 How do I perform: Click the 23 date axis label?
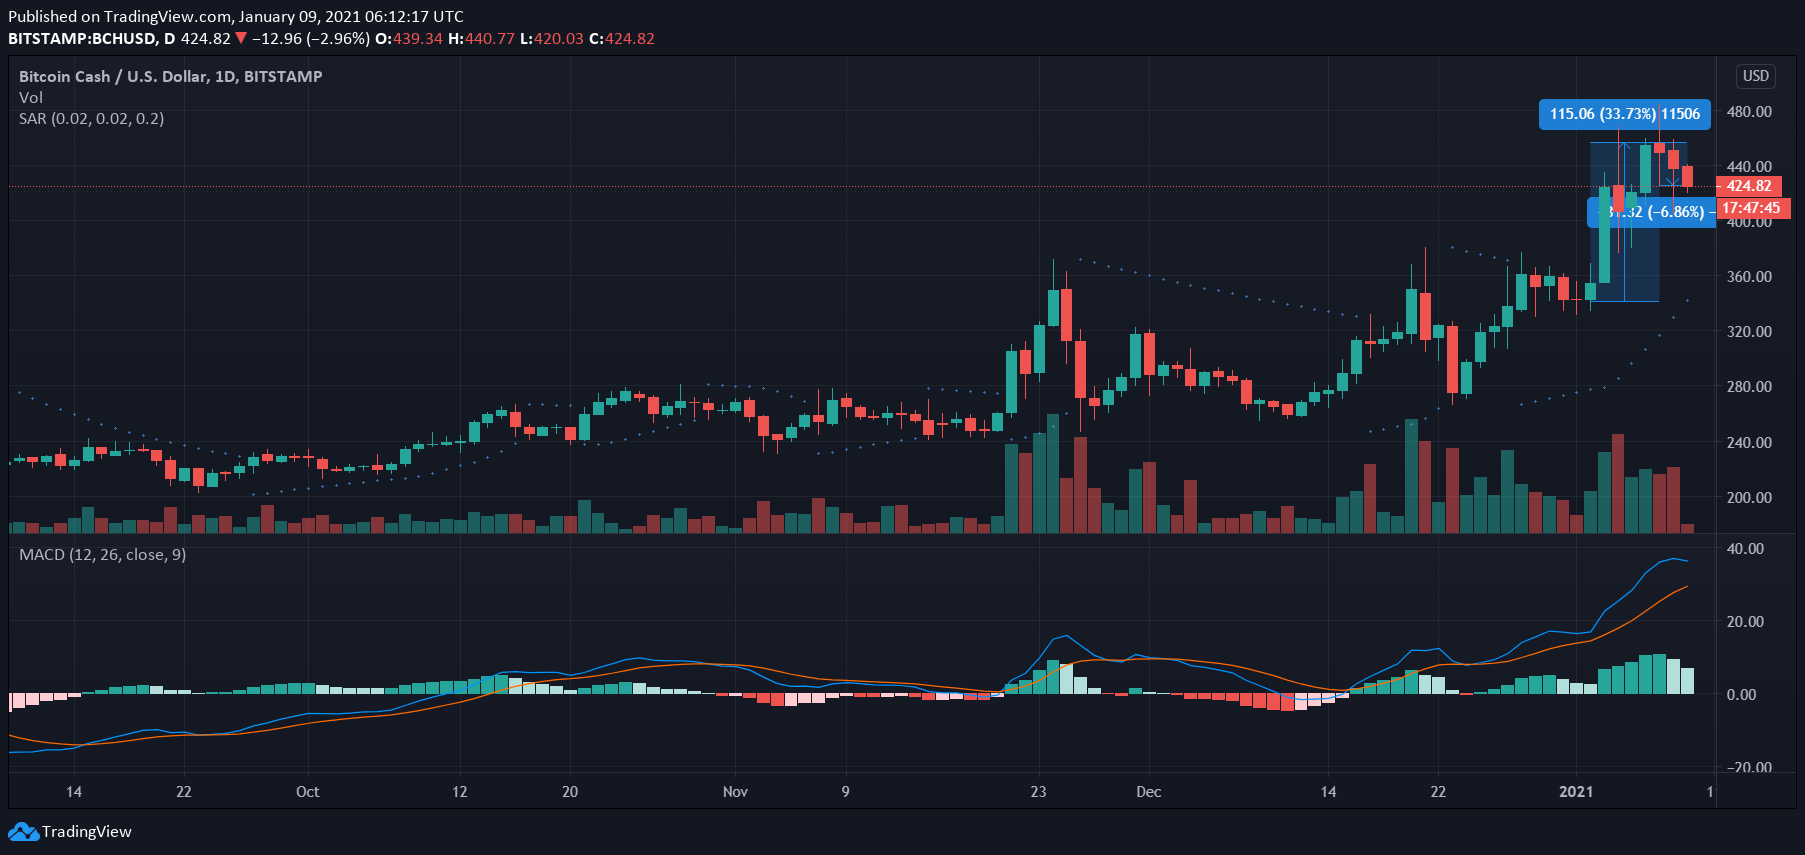pos(1039,792)
